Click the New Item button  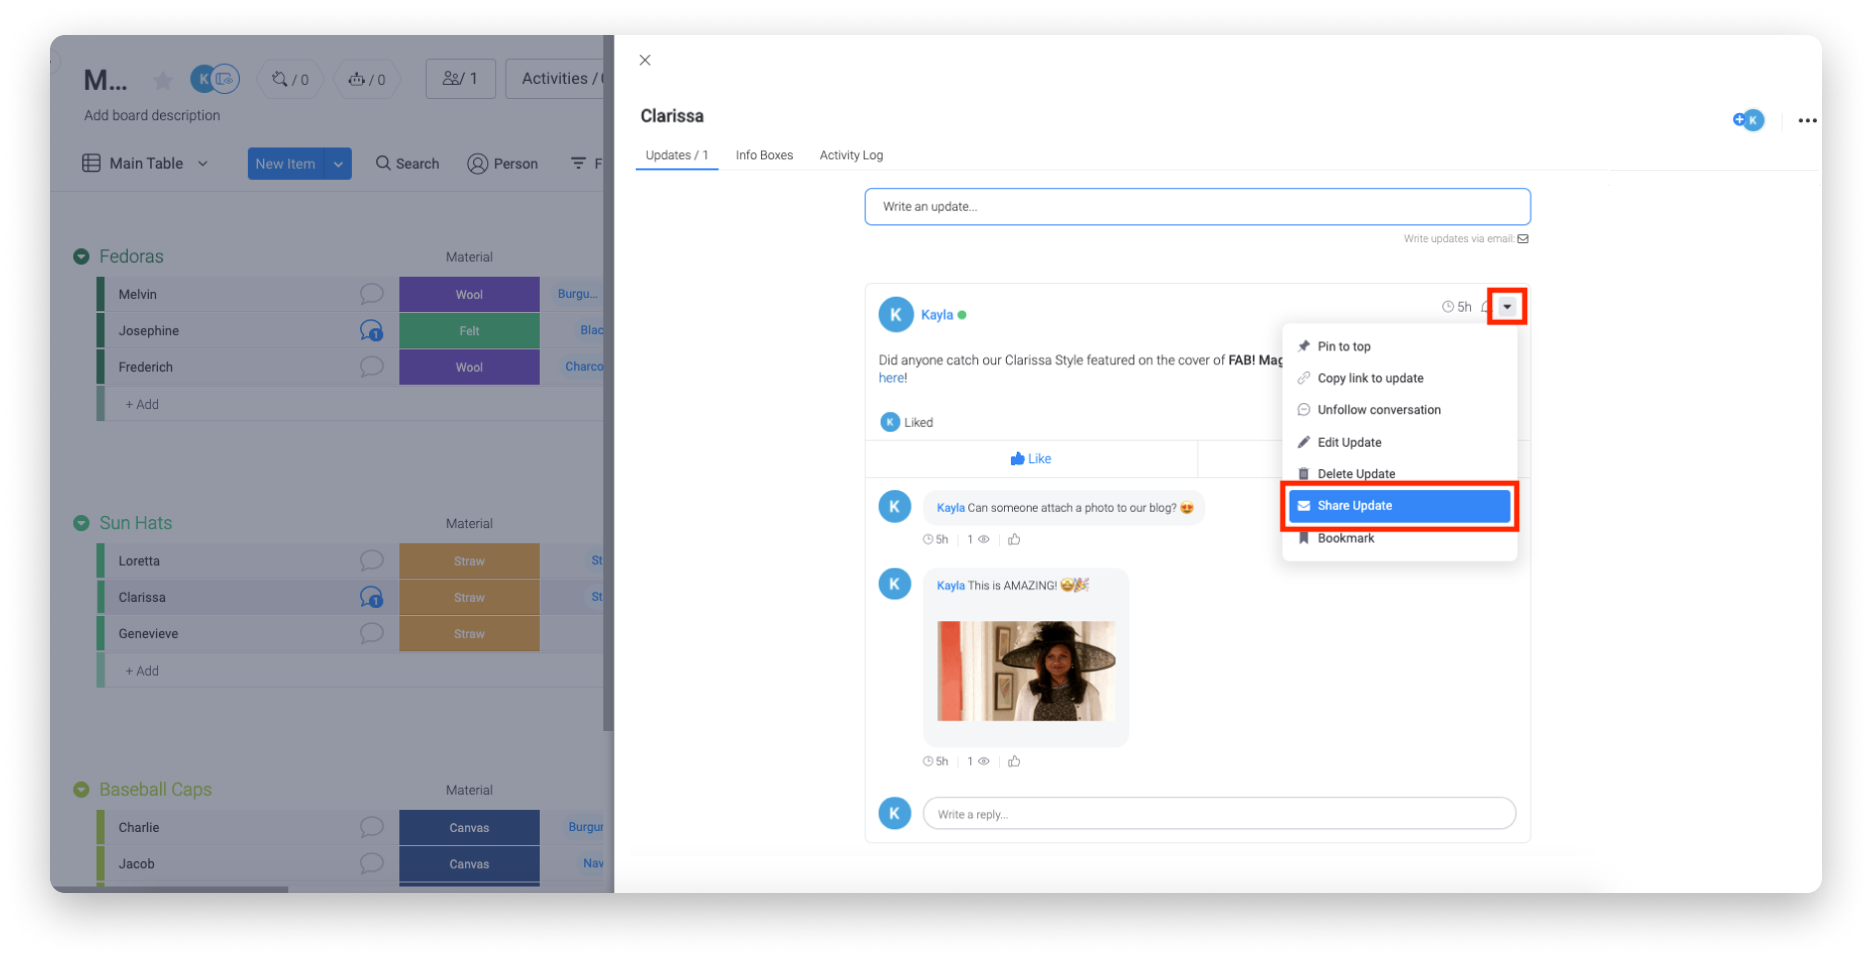click(285, 164)
